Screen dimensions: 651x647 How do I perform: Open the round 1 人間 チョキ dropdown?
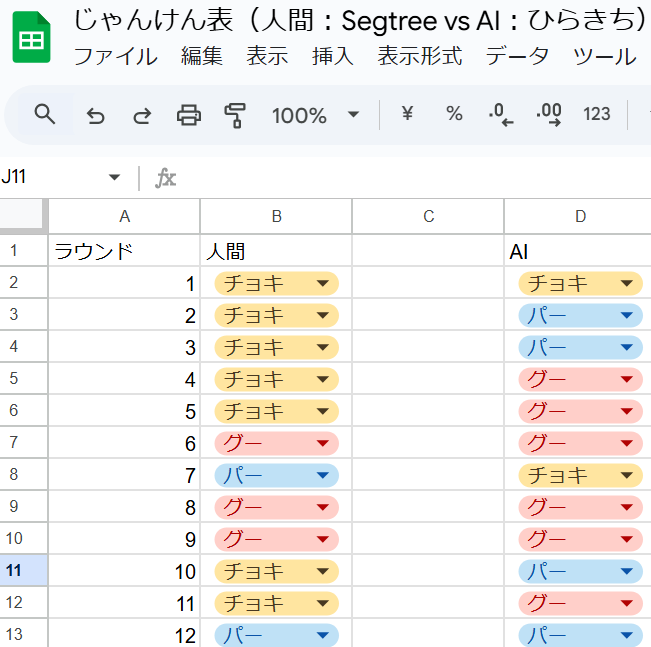pyautogui.click(x=322, y=284)
